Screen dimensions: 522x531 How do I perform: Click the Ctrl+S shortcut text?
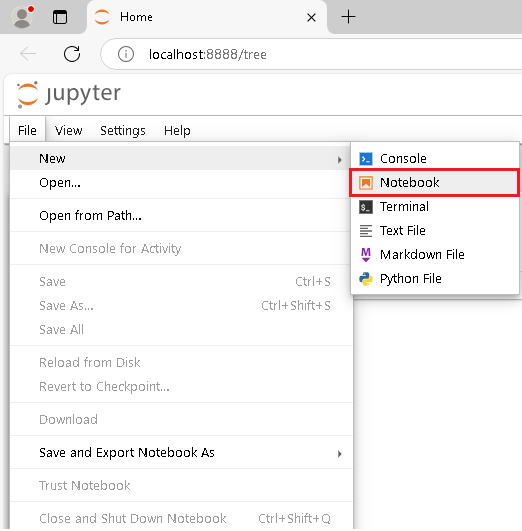[313, 282]
